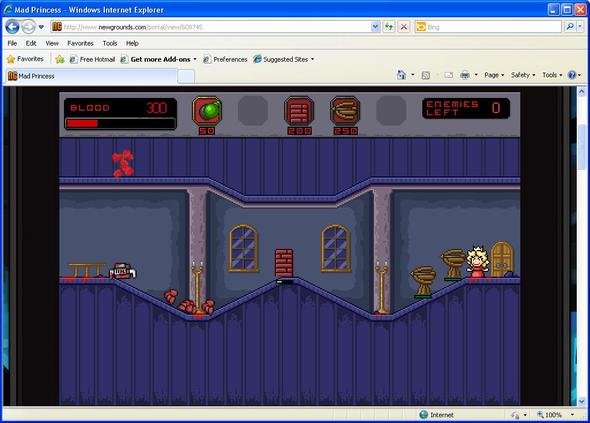The width and height of the screenshot is (590, 423).
Task: Open the File menu
Action: pyautogui.click(x=12, y=43)
